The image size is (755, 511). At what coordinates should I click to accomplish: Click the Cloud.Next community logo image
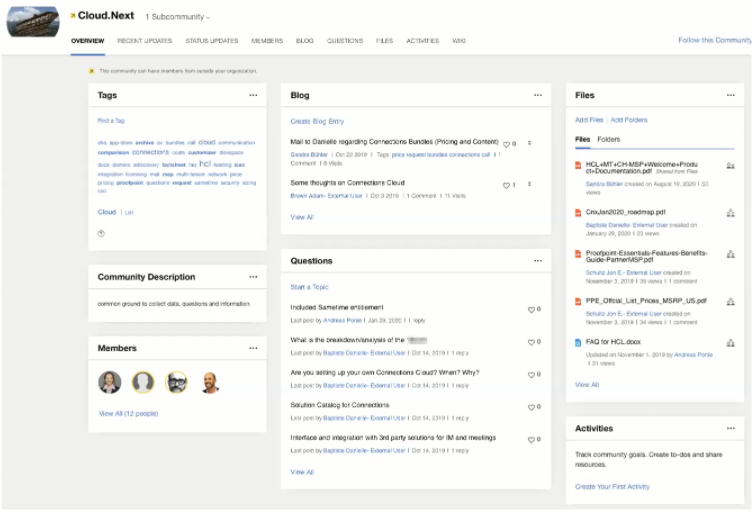33,22
